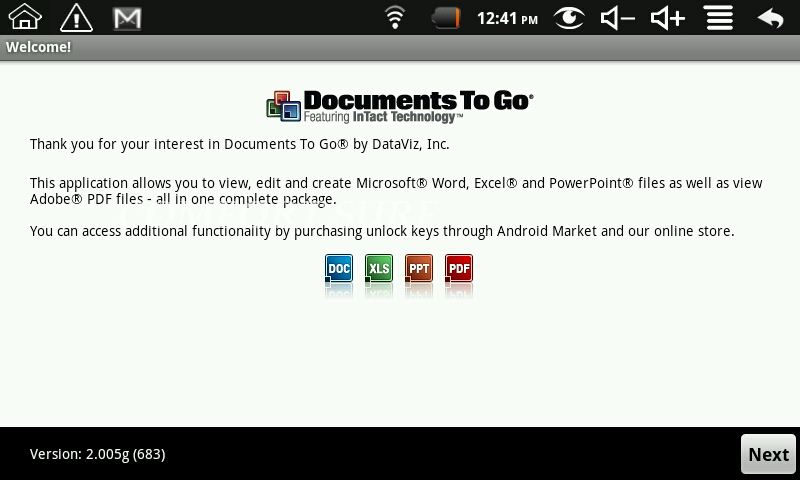The height and width of the screenshot is (480, 800).
Task: Tap the Android Market unlock keys sentence
Action: [x=382, y=231]
